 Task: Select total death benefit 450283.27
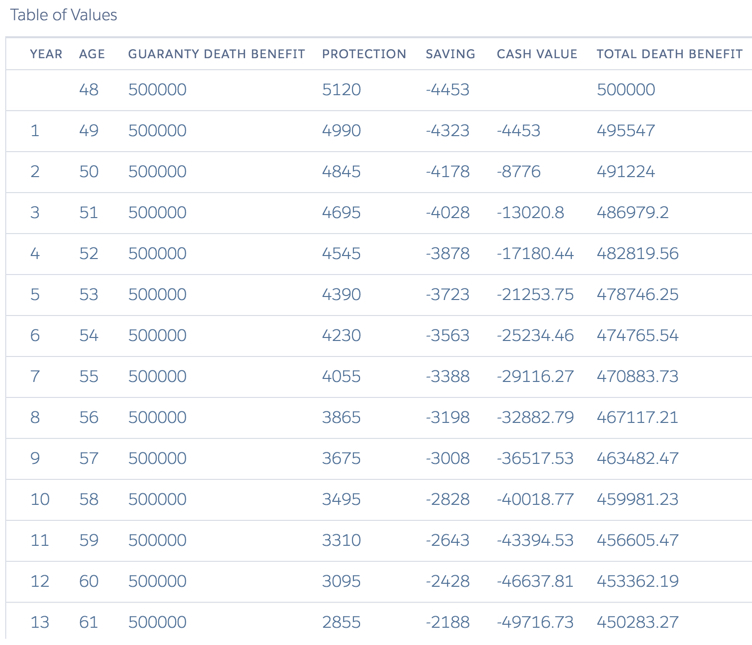click(x=637, y=622)
